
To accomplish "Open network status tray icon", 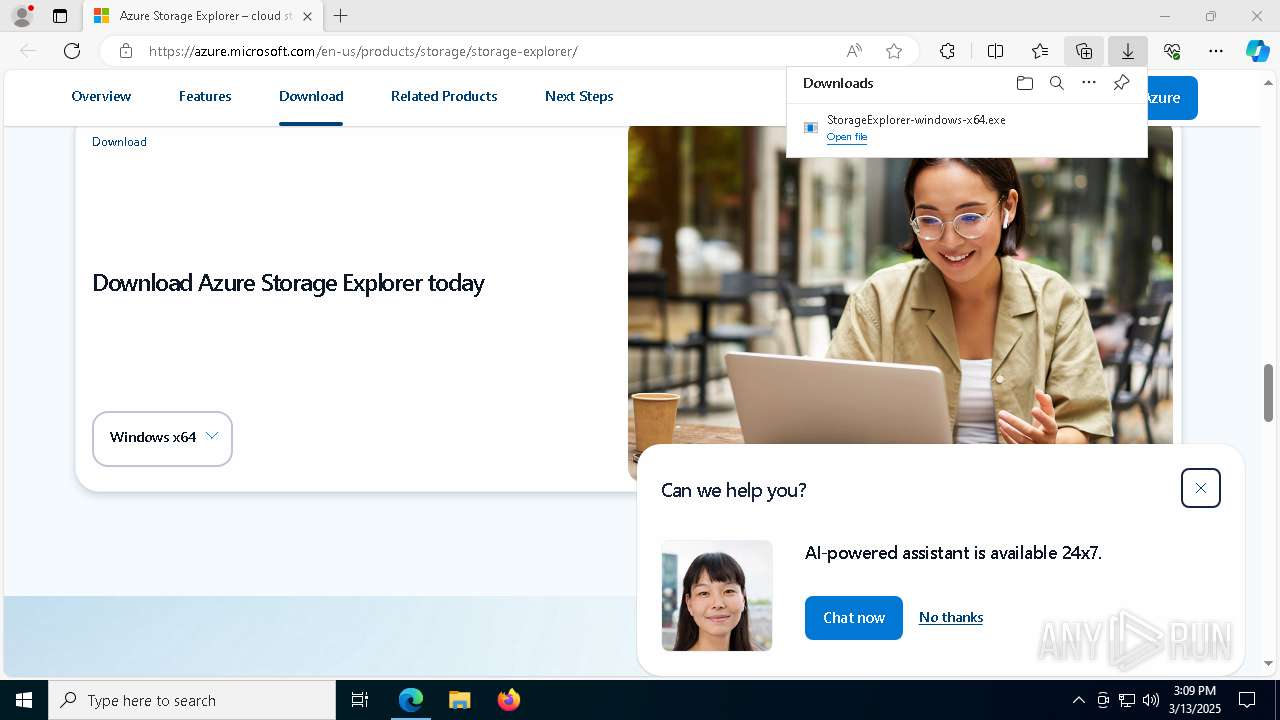I will coord(1127,700).
